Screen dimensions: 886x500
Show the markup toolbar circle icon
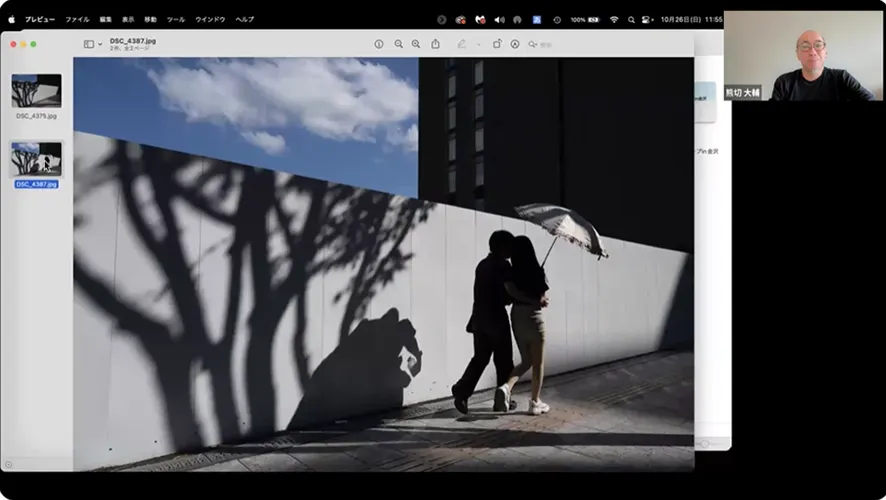coord(515,44)
